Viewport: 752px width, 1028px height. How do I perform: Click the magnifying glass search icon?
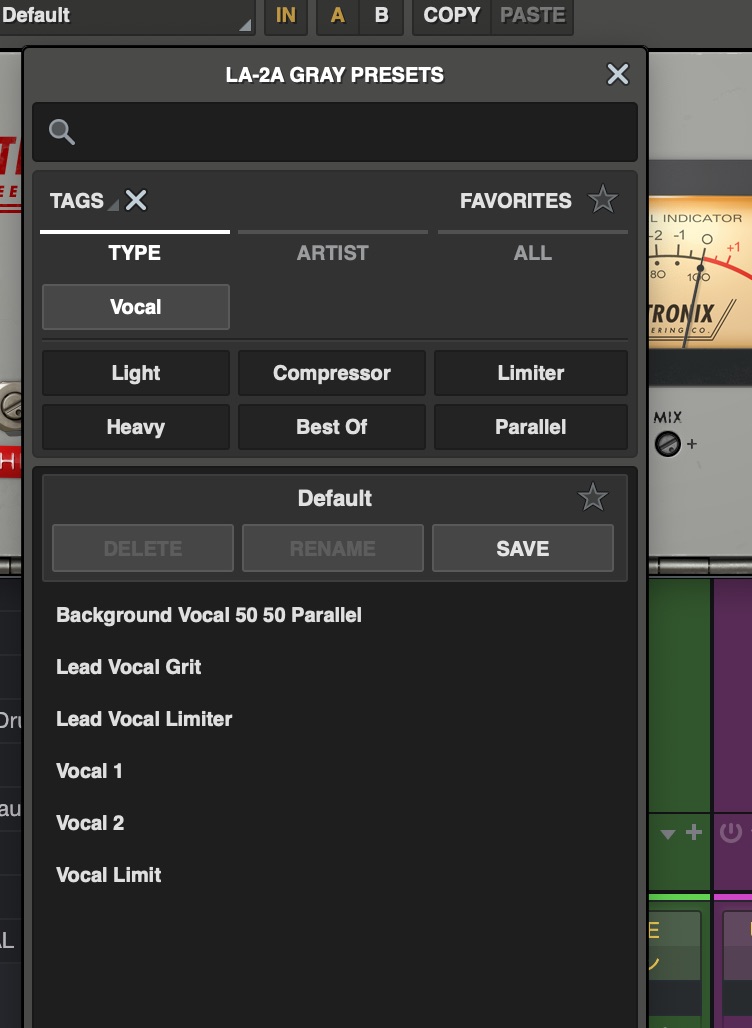(x=61, y=132)
